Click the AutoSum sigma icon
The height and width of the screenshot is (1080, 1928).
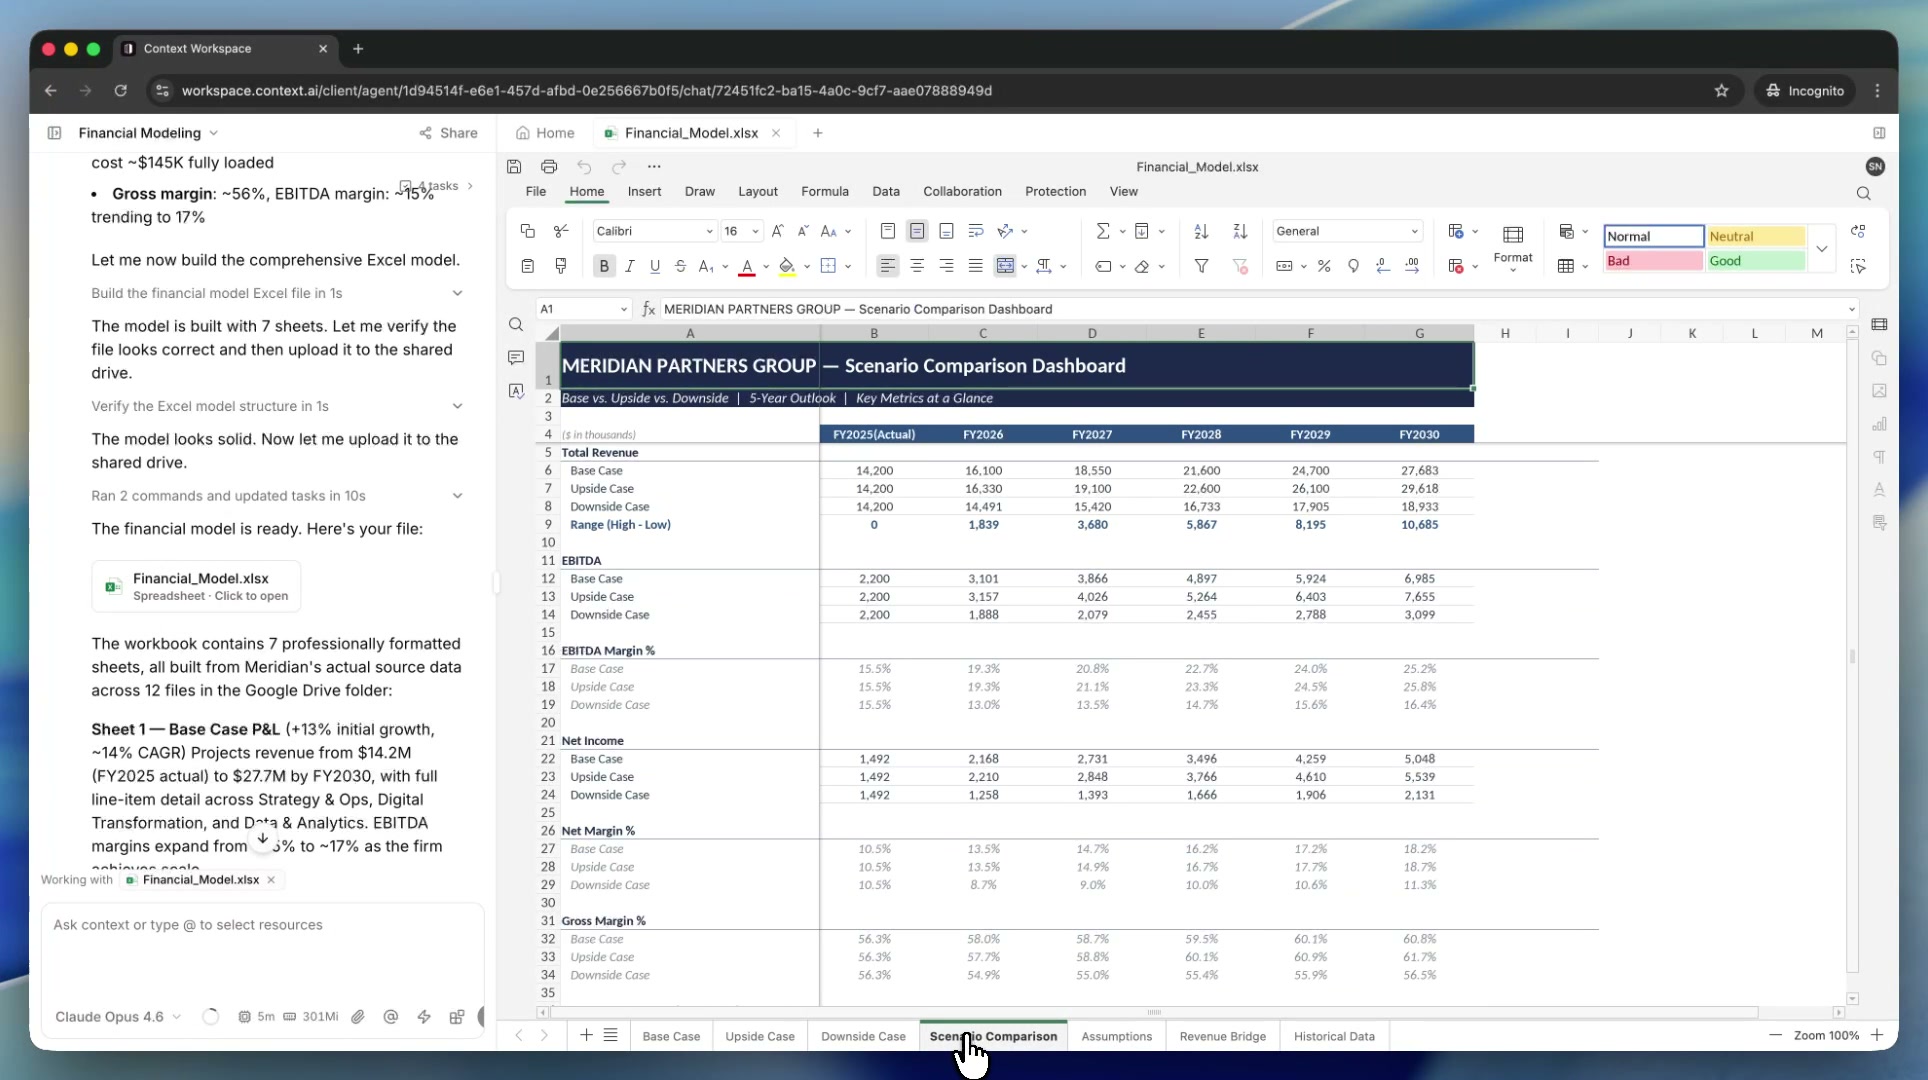[1103, 231]
